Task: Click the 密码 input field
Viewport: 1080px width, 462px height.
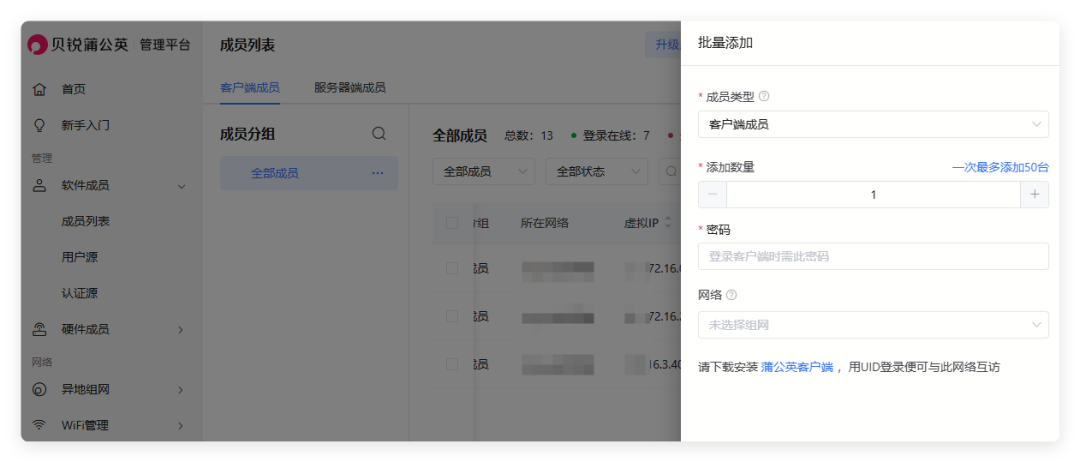Action: click(873, 256)
